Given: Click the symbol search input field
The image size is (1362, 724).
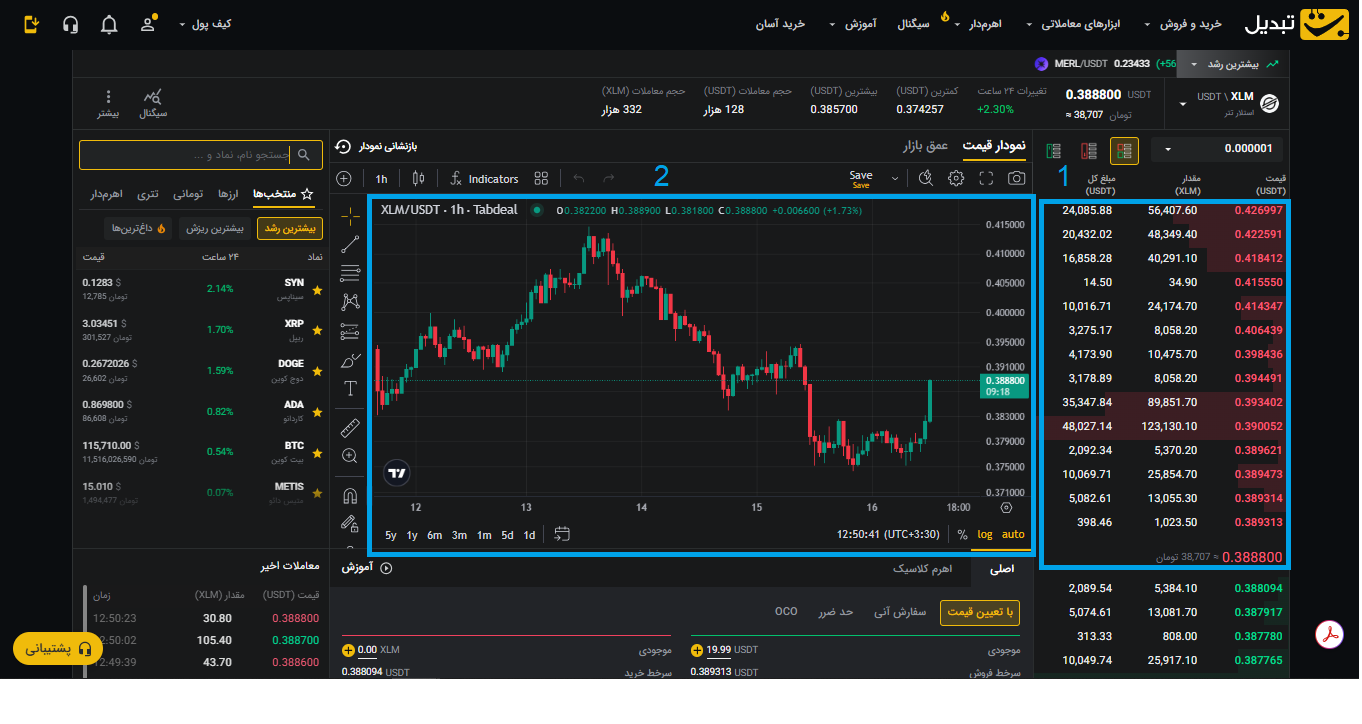Looking at the screenshot, I should tap(200, 155).
